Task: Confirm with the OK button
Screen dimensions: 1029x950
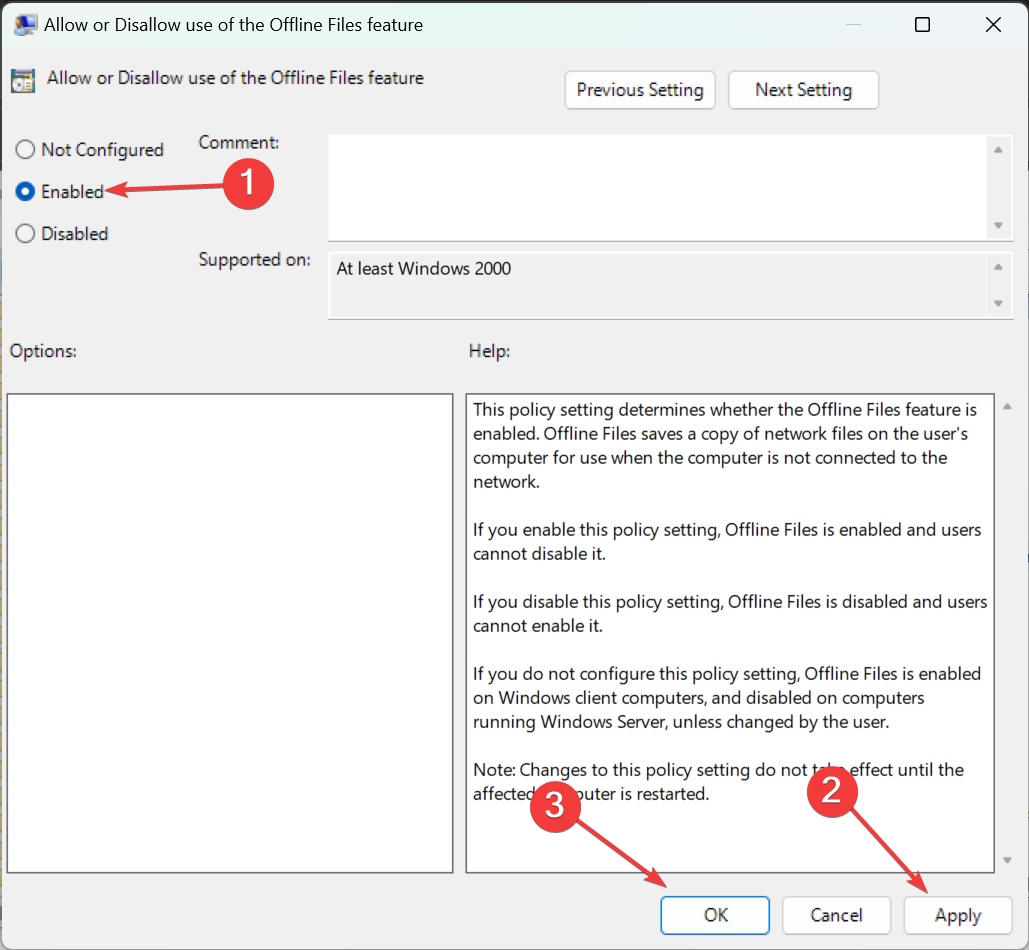Action: point(715,915)
